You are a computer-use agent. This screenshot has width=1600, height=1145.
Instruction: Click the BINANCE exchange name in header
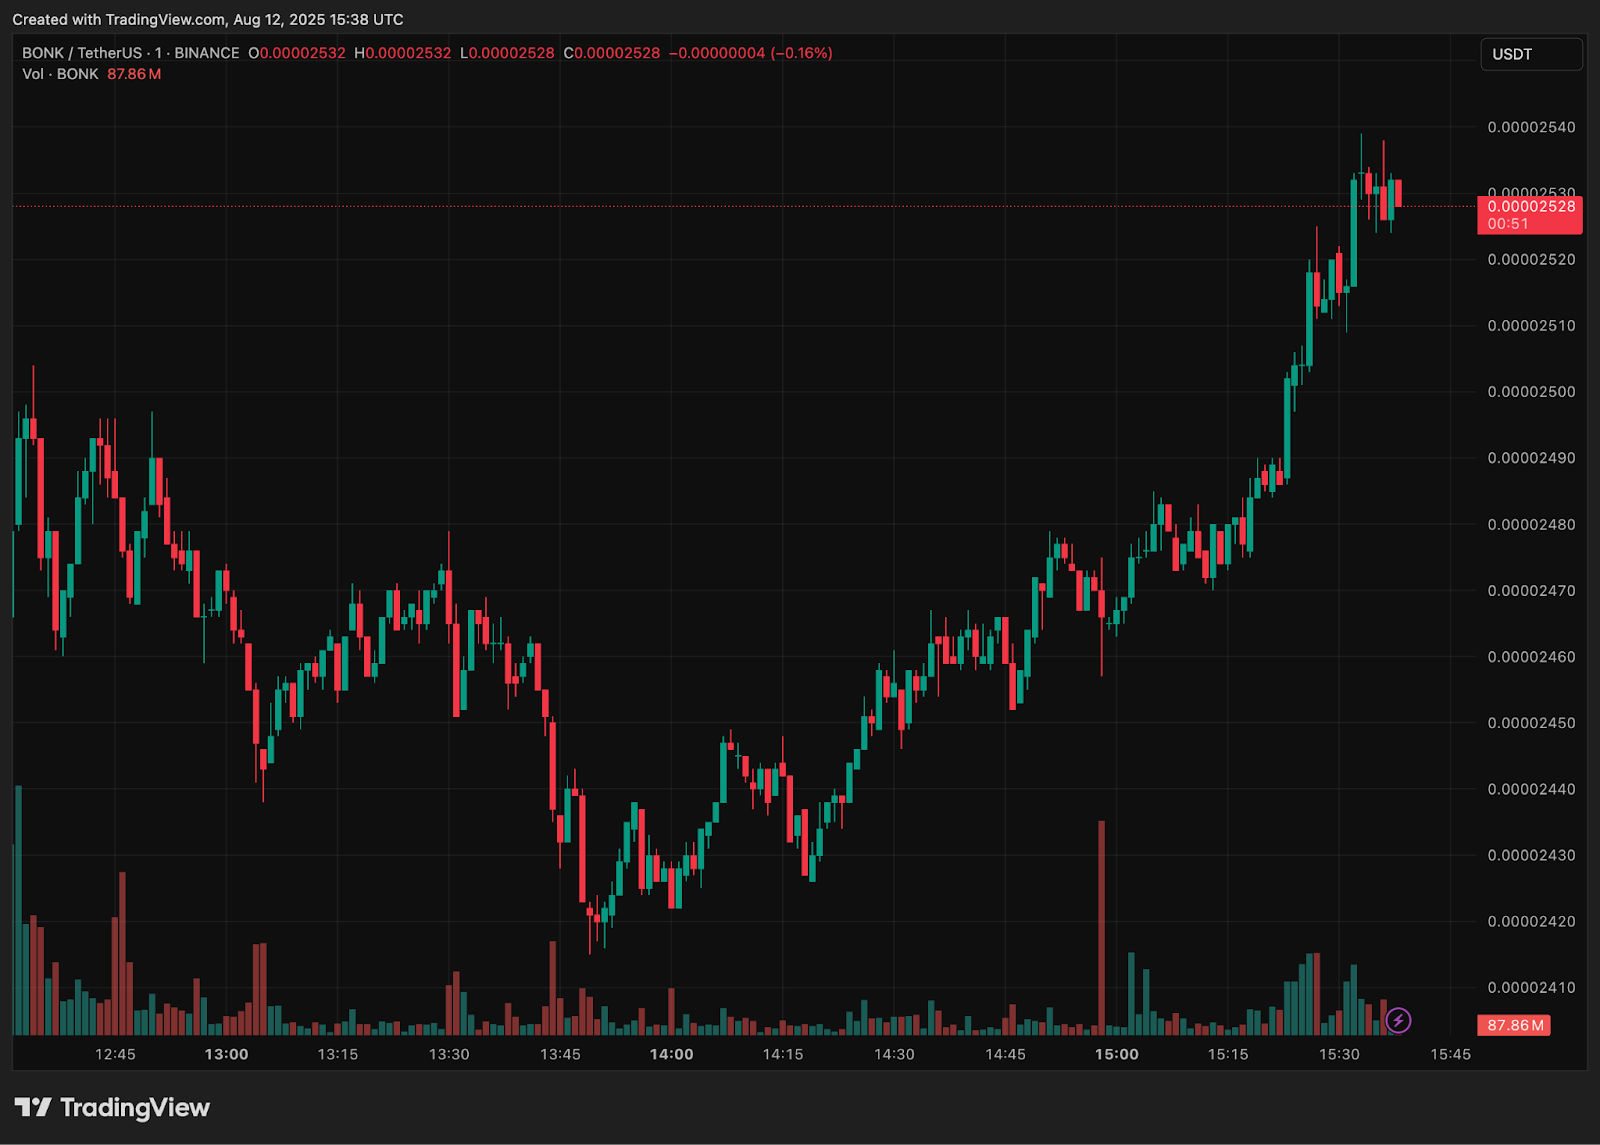click(x=207, y=53)
